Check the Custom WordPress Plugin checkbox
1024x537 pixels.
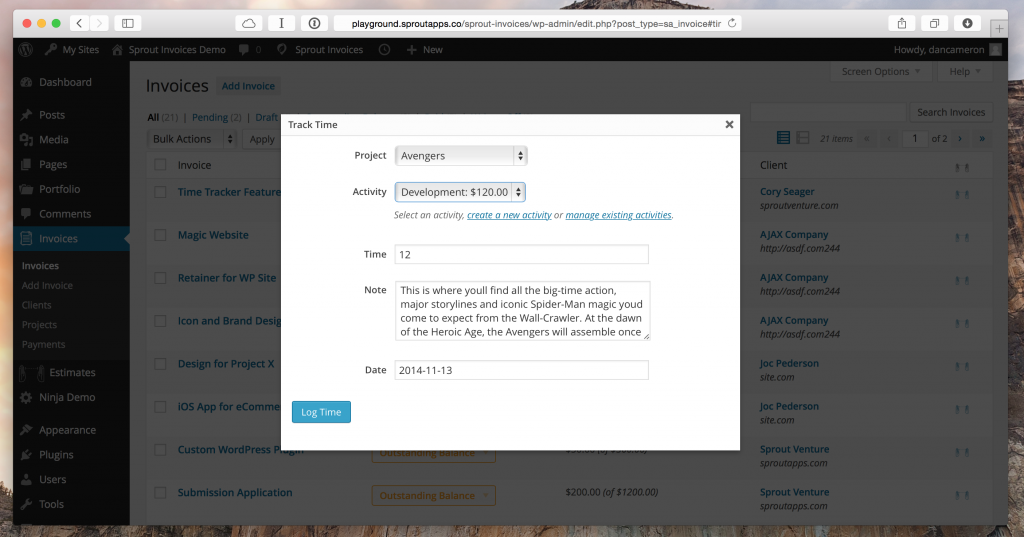160,449
